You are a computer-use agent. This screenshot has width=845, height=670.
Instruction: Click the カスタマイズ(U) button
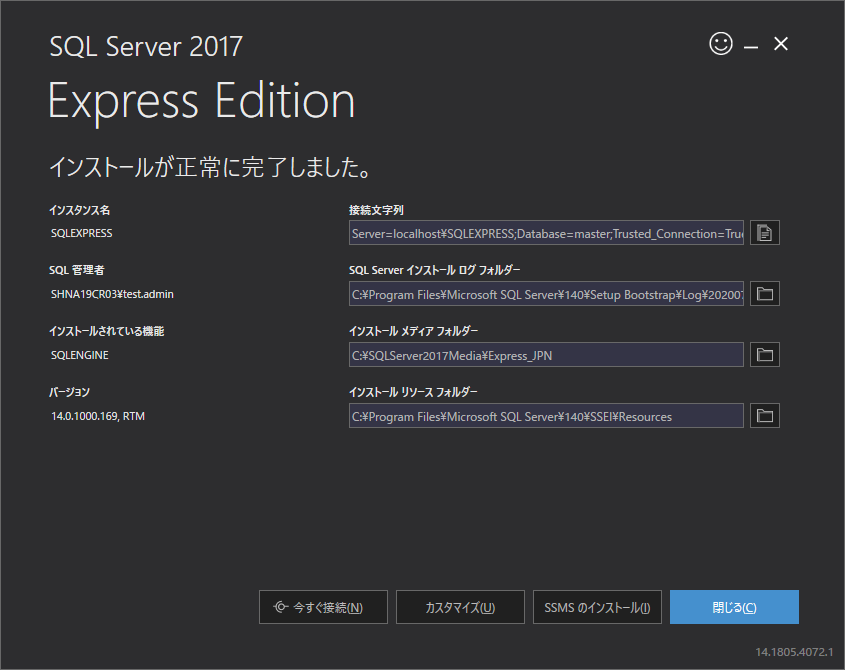[460, 607]
